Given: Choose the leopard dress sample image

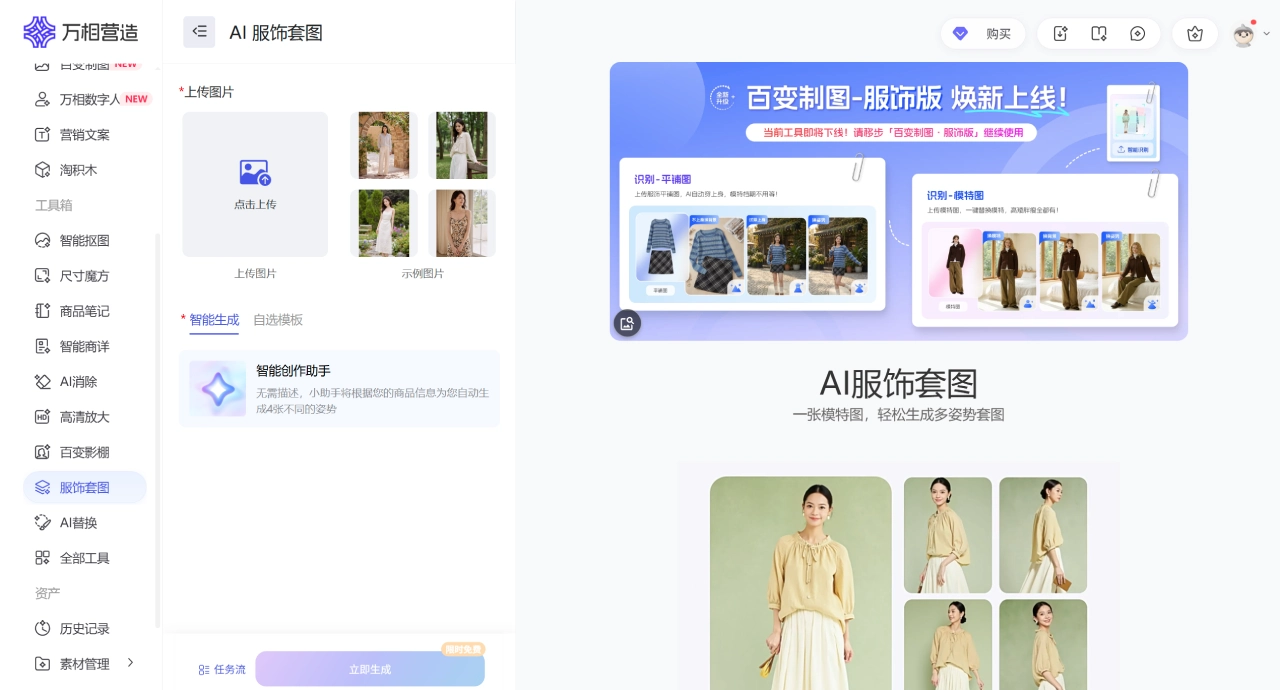Looking at the screenshot, I should coord(462,223).
